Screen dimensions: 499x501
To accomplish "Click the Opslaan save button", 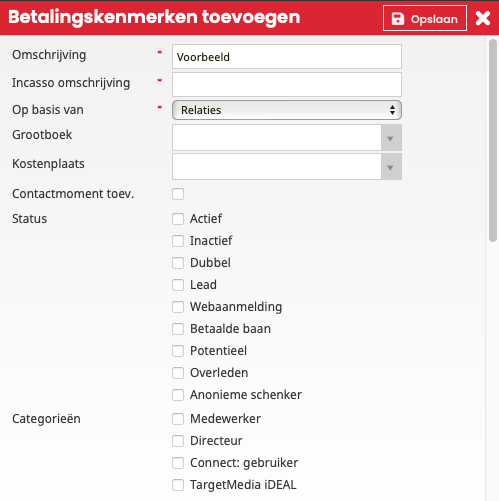I will point(425,18).
